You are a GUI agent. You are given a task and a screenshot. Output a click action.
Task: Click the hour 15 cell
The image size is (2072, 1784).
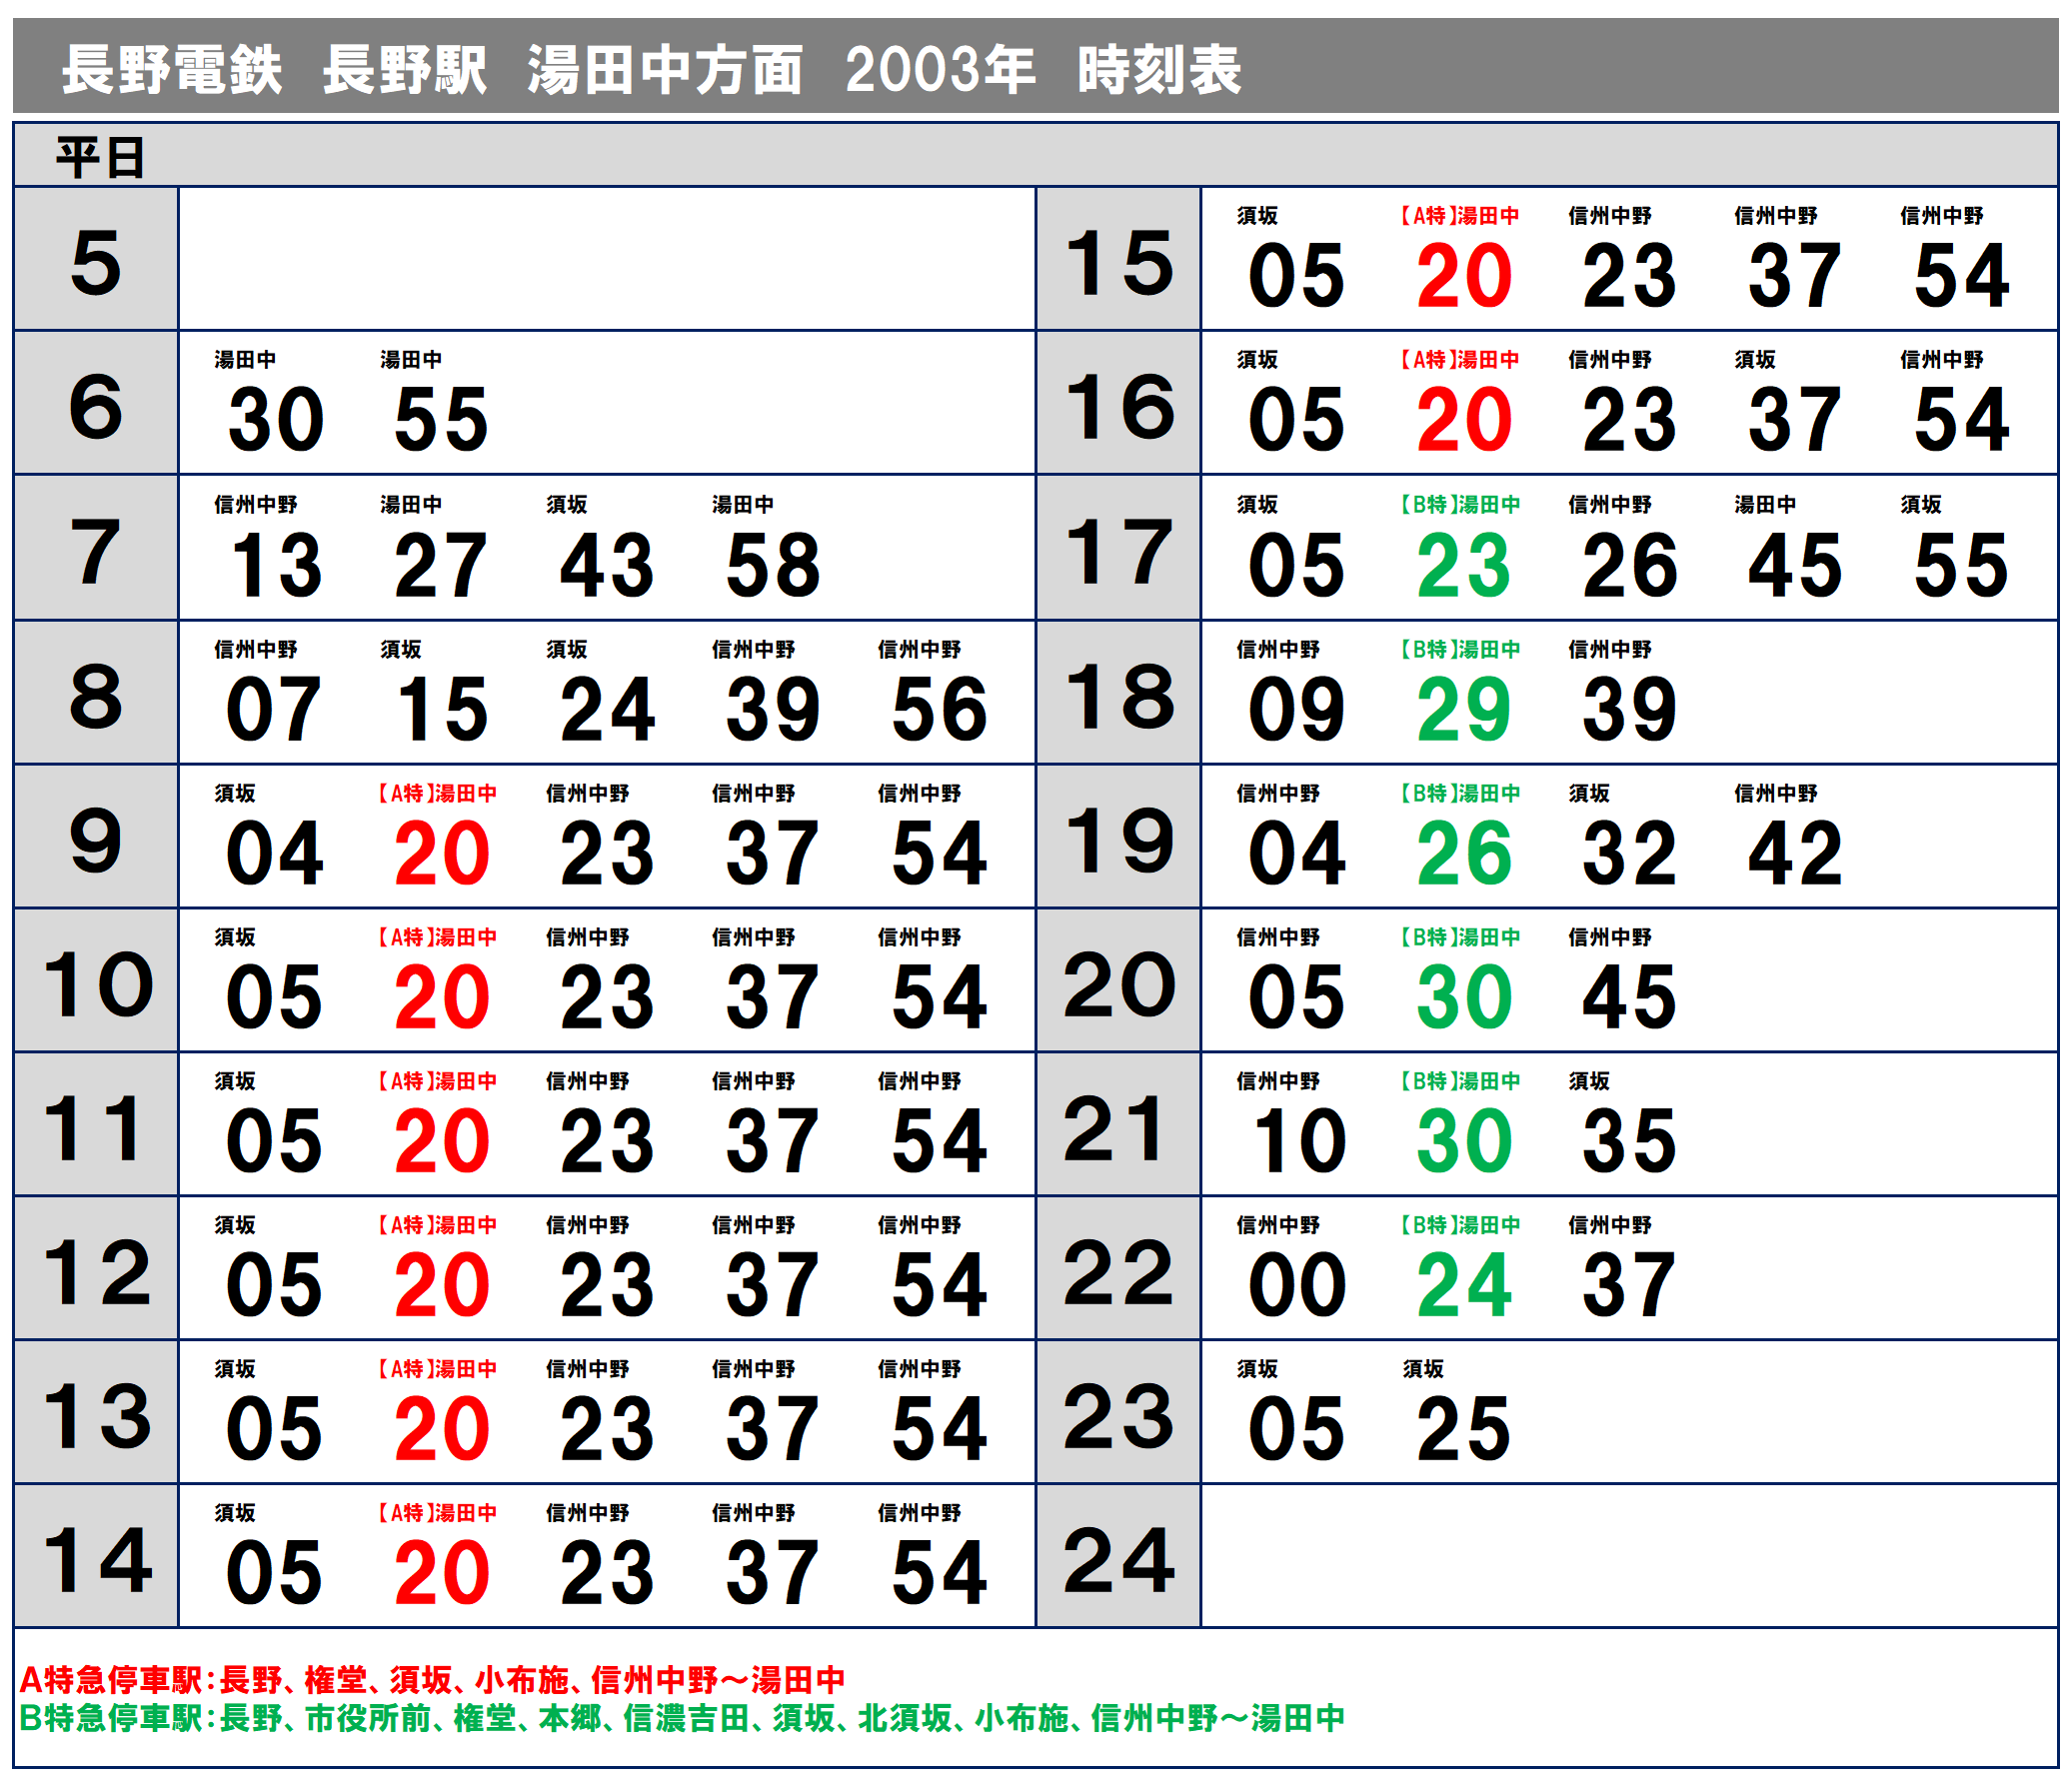point(1119,260)
